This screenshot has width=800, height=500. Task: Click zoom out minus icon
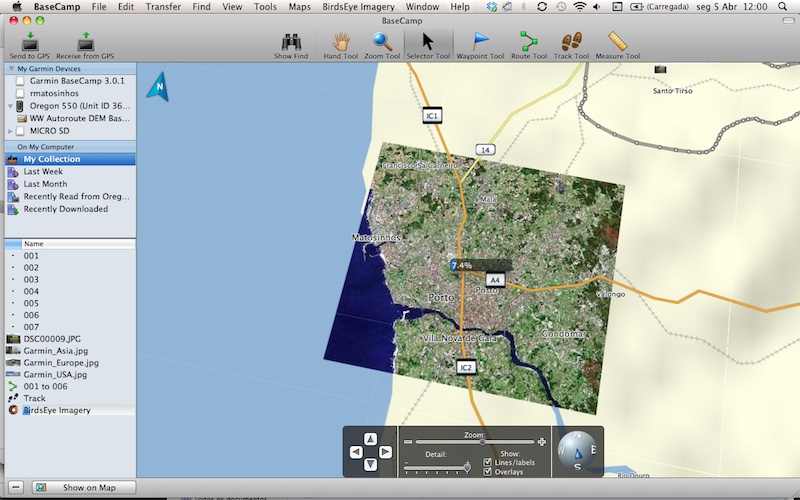click(x=408, y=442)
